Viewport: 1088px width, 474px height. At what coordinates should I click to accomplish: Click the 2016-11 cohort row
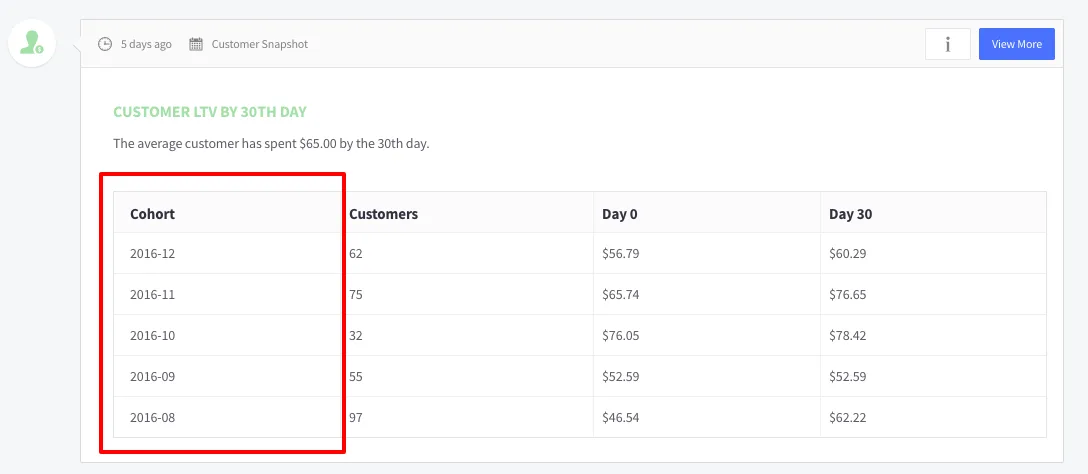click(152, 295)
